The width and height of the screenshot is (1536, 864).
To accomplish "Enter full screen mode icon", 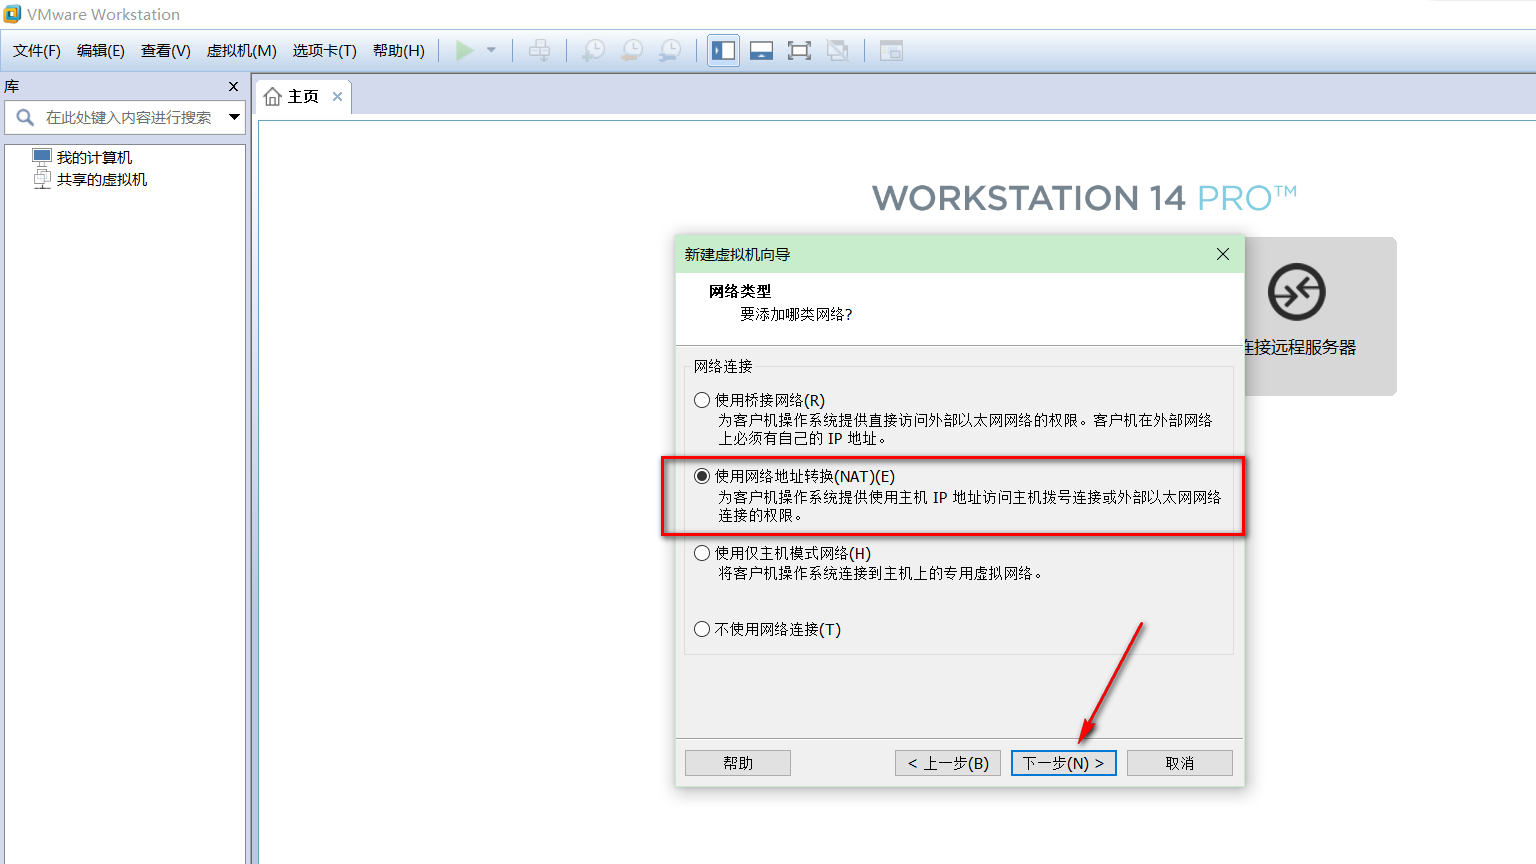I will 798,50.
